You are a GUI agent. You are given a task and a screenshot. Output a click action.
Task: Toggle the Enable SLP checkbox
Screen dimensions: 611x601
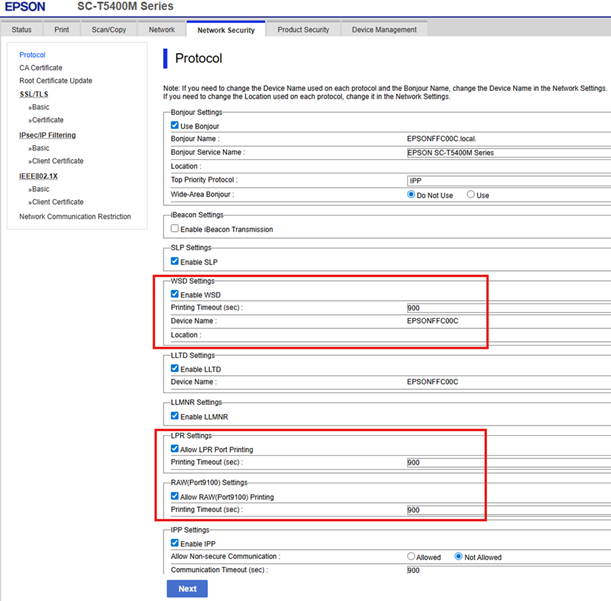[x=175, y=261]
